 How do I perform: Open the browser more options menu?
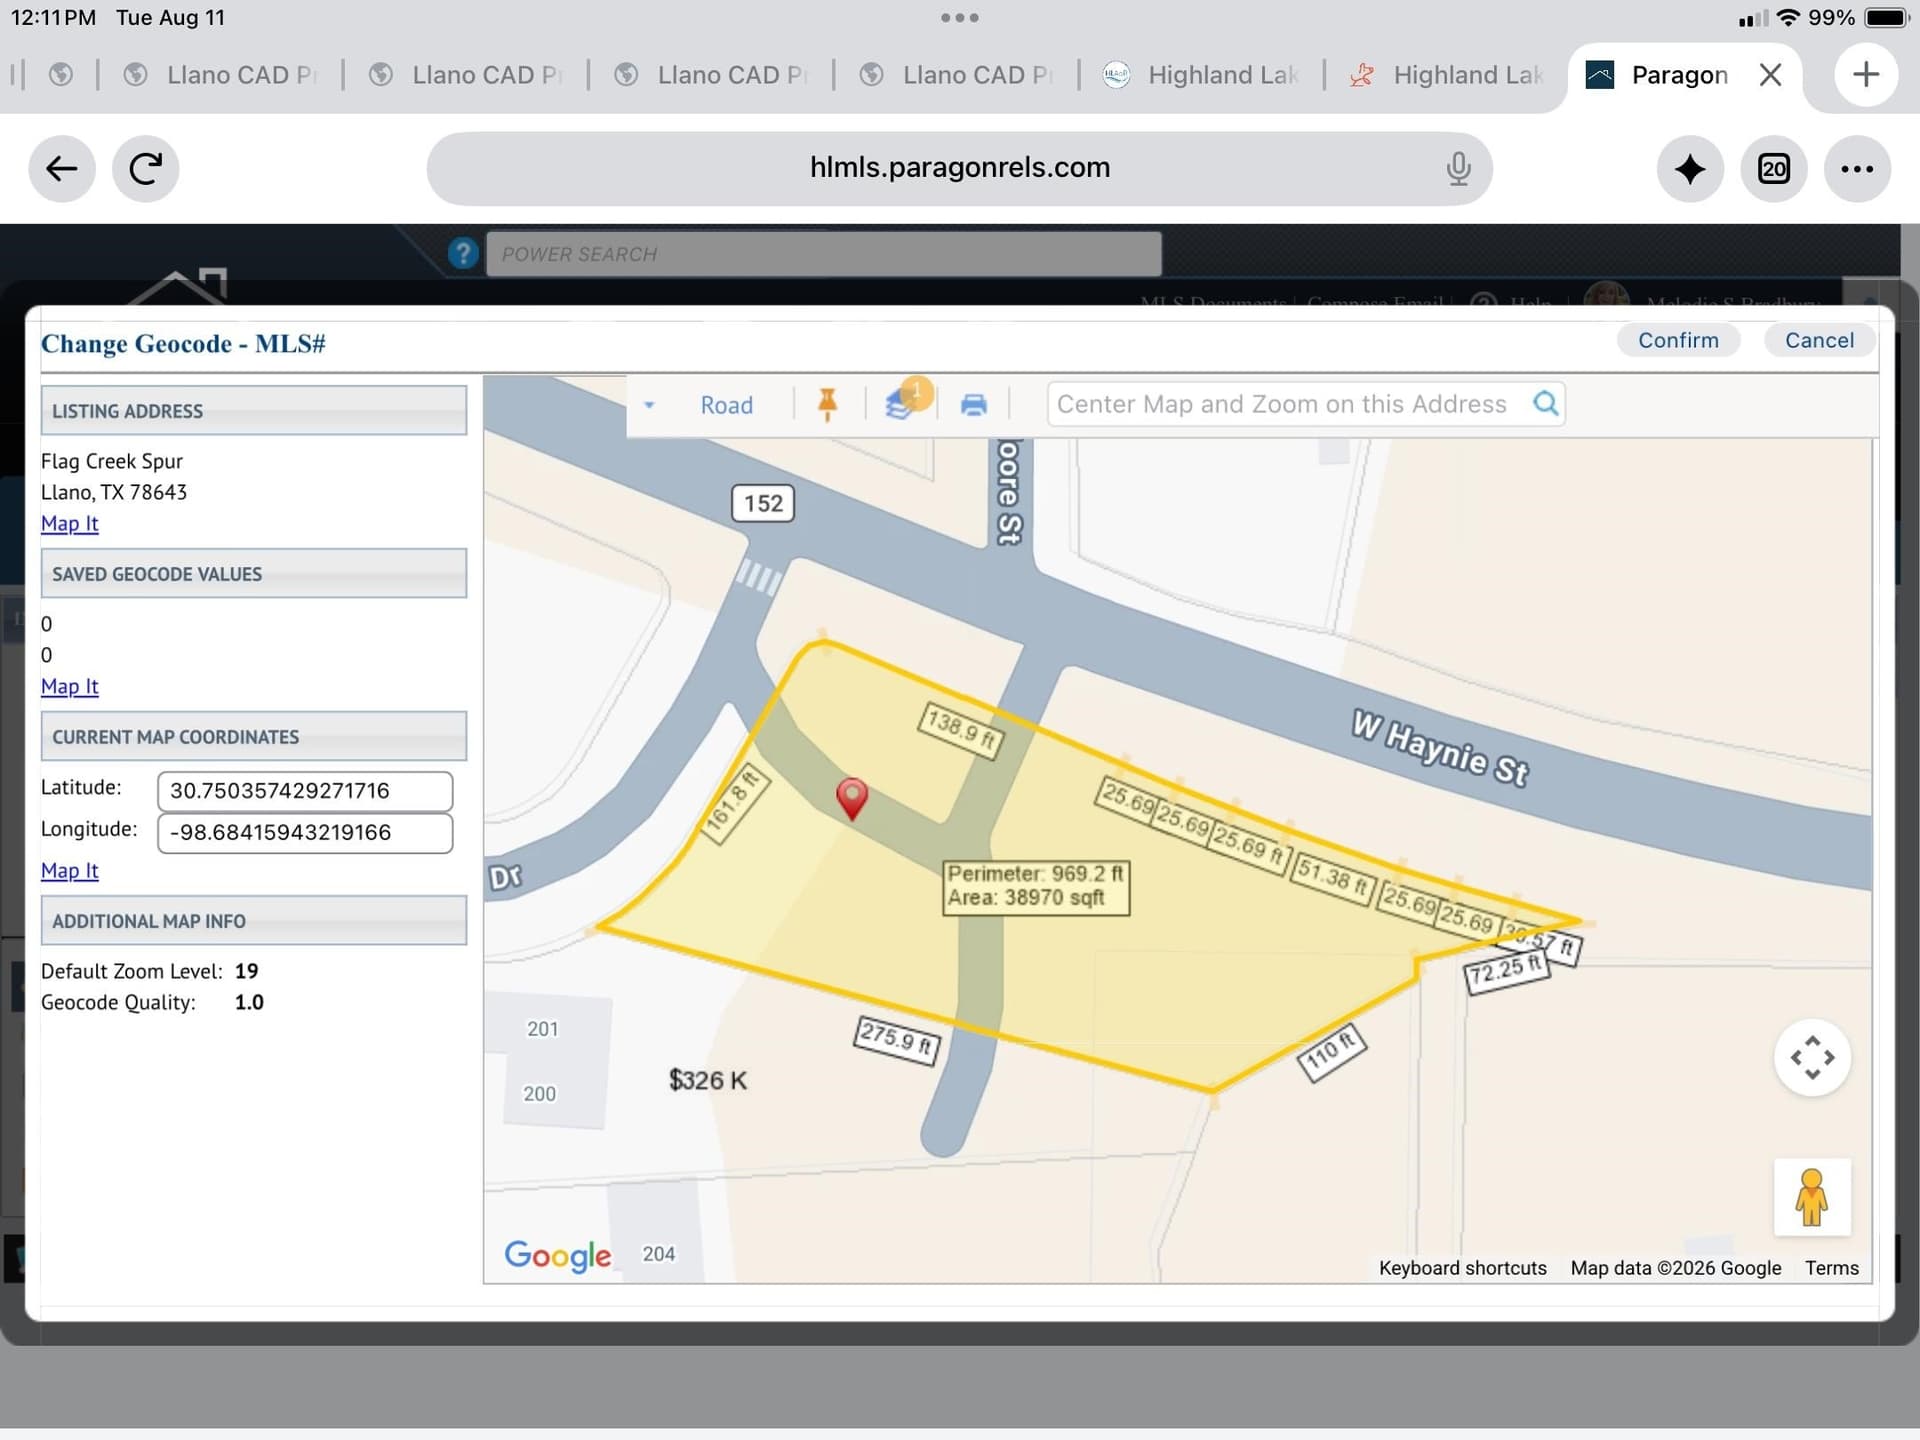[x=1857, y=169]
